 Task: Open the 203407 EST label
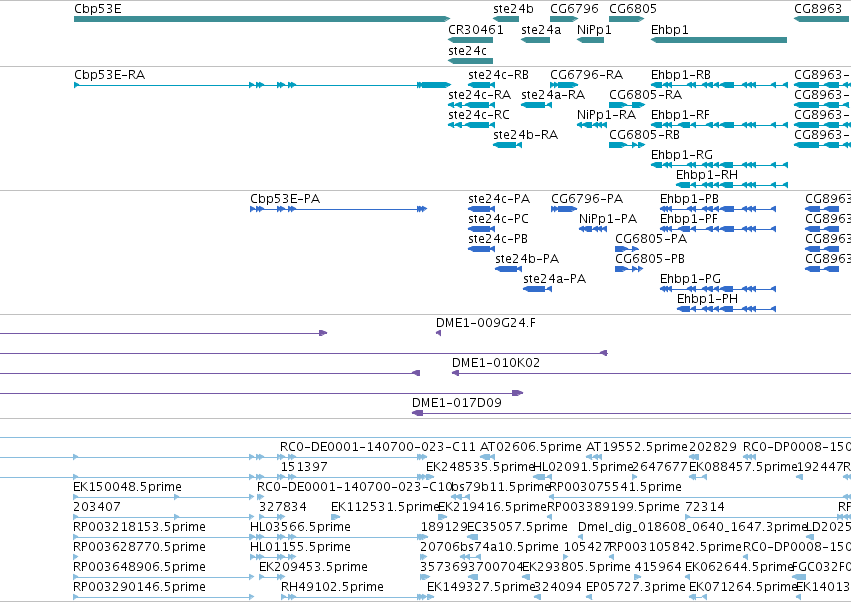[x=97, y=508]
